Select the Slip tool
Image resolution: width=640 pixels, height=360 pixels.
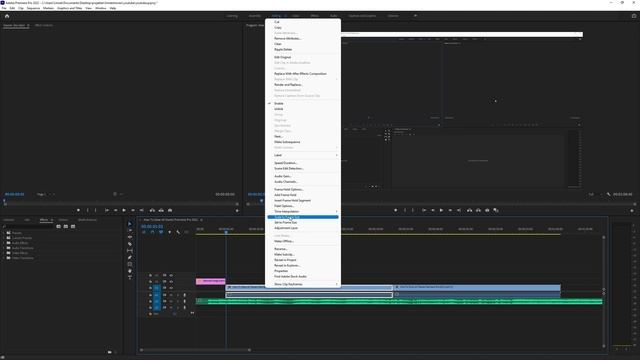click(130, 251)
